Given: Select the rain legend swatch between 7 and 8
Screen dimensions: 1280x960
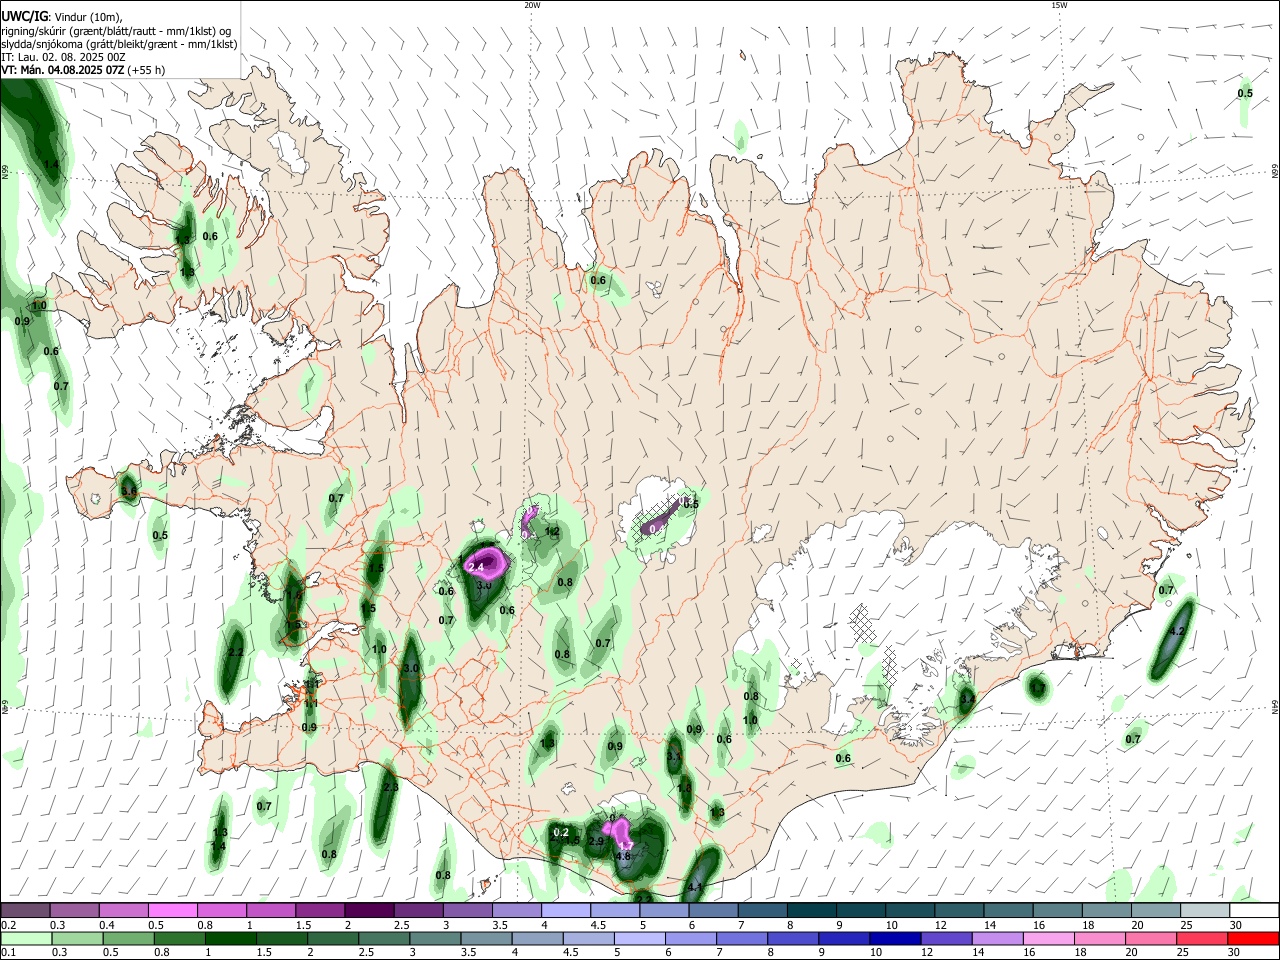Looking at the screenshot, I should (x=742, y=938).
